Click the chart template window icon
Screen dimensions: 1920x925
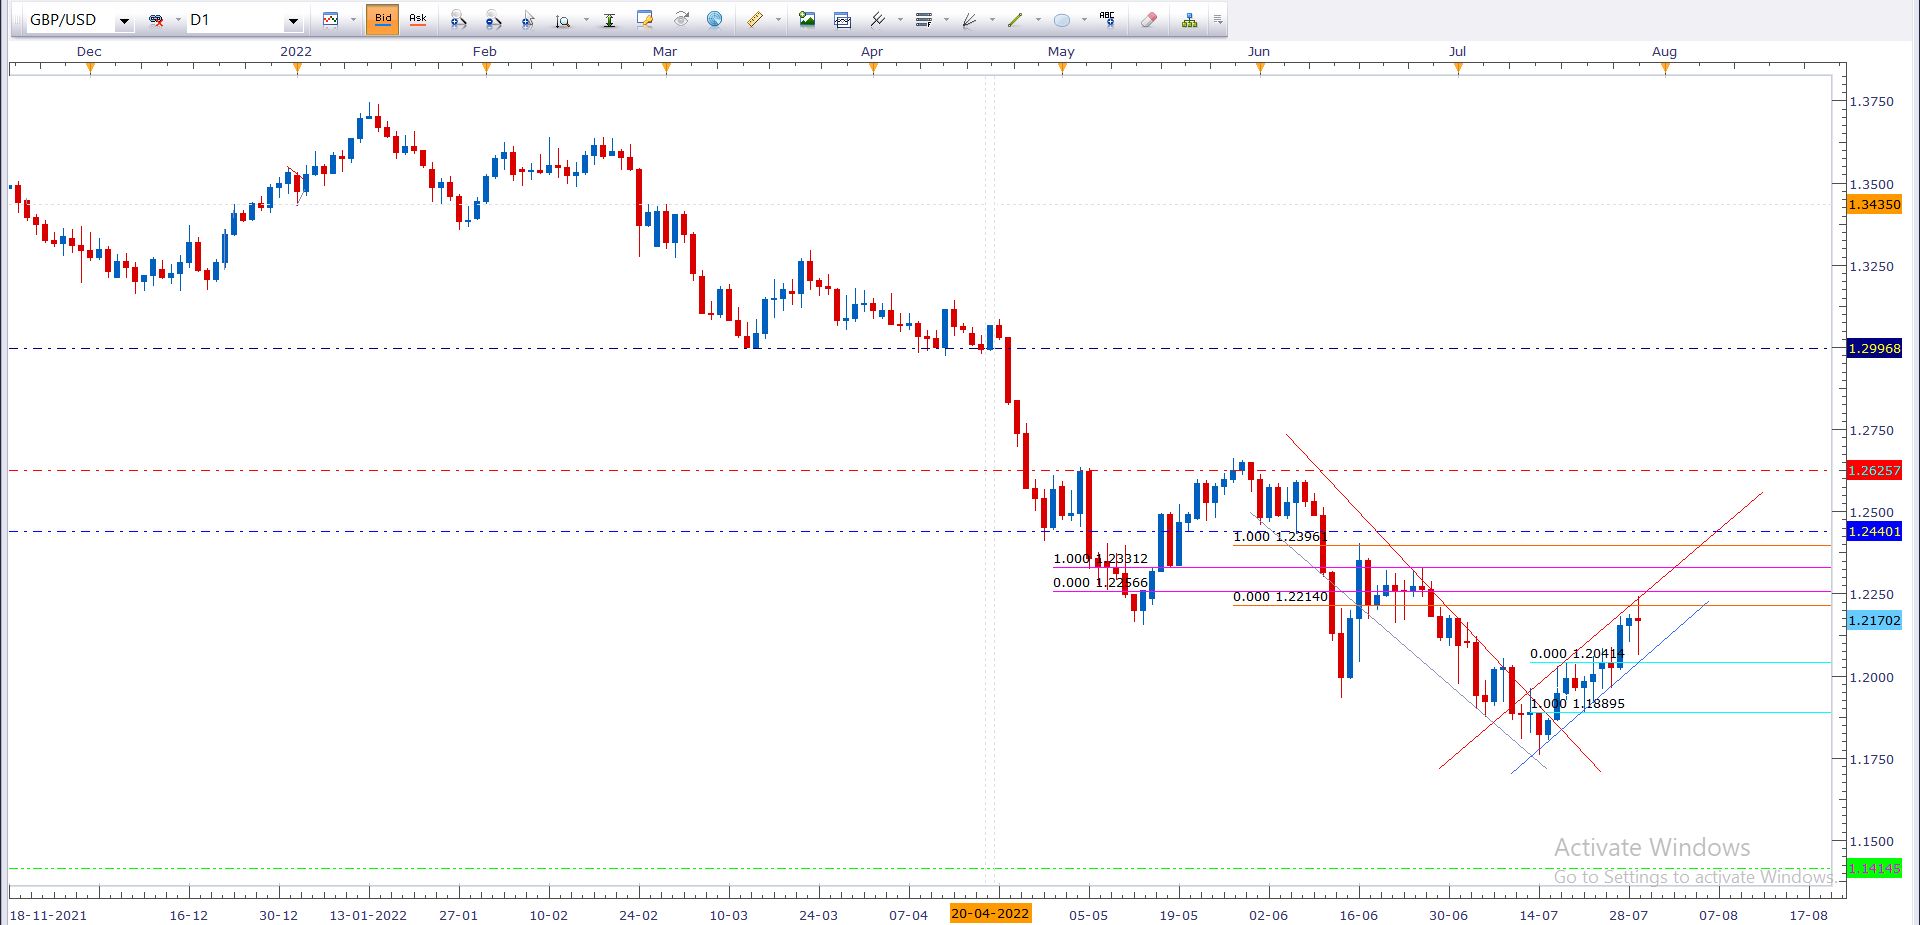coord(842,20)
